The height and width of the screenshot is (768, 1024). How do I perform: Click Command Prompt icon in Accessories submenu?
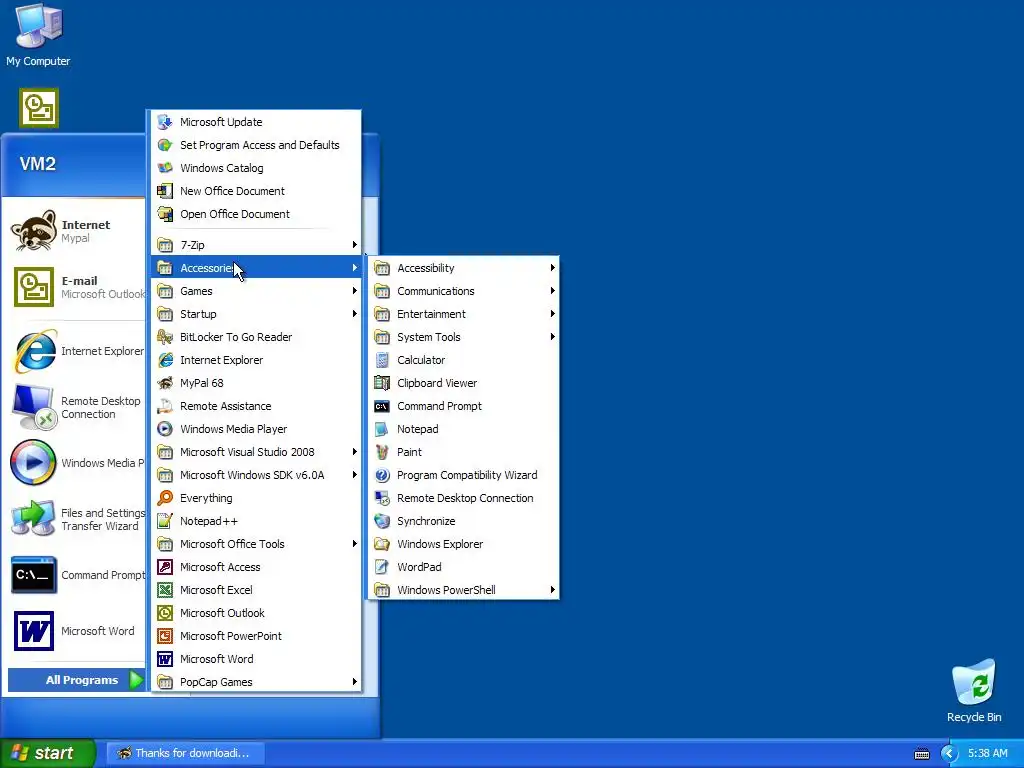point(382,406)
